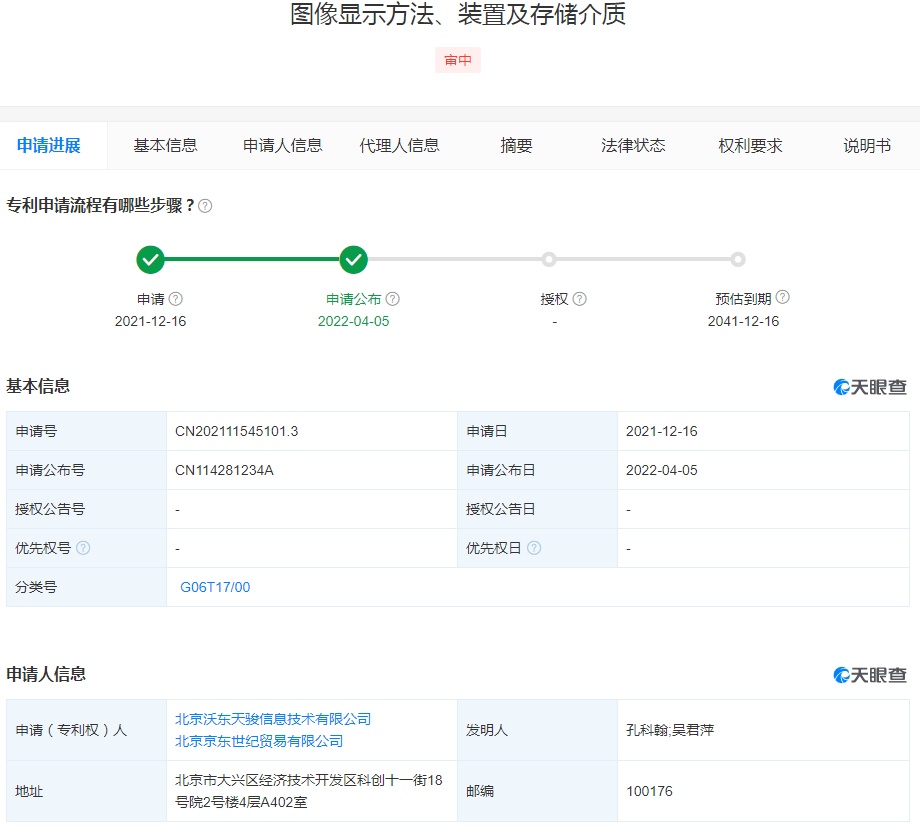The height and width of the screenshot is (827, 920).
Task: Open the 权利要求 tab
Action: pos(750,146)
